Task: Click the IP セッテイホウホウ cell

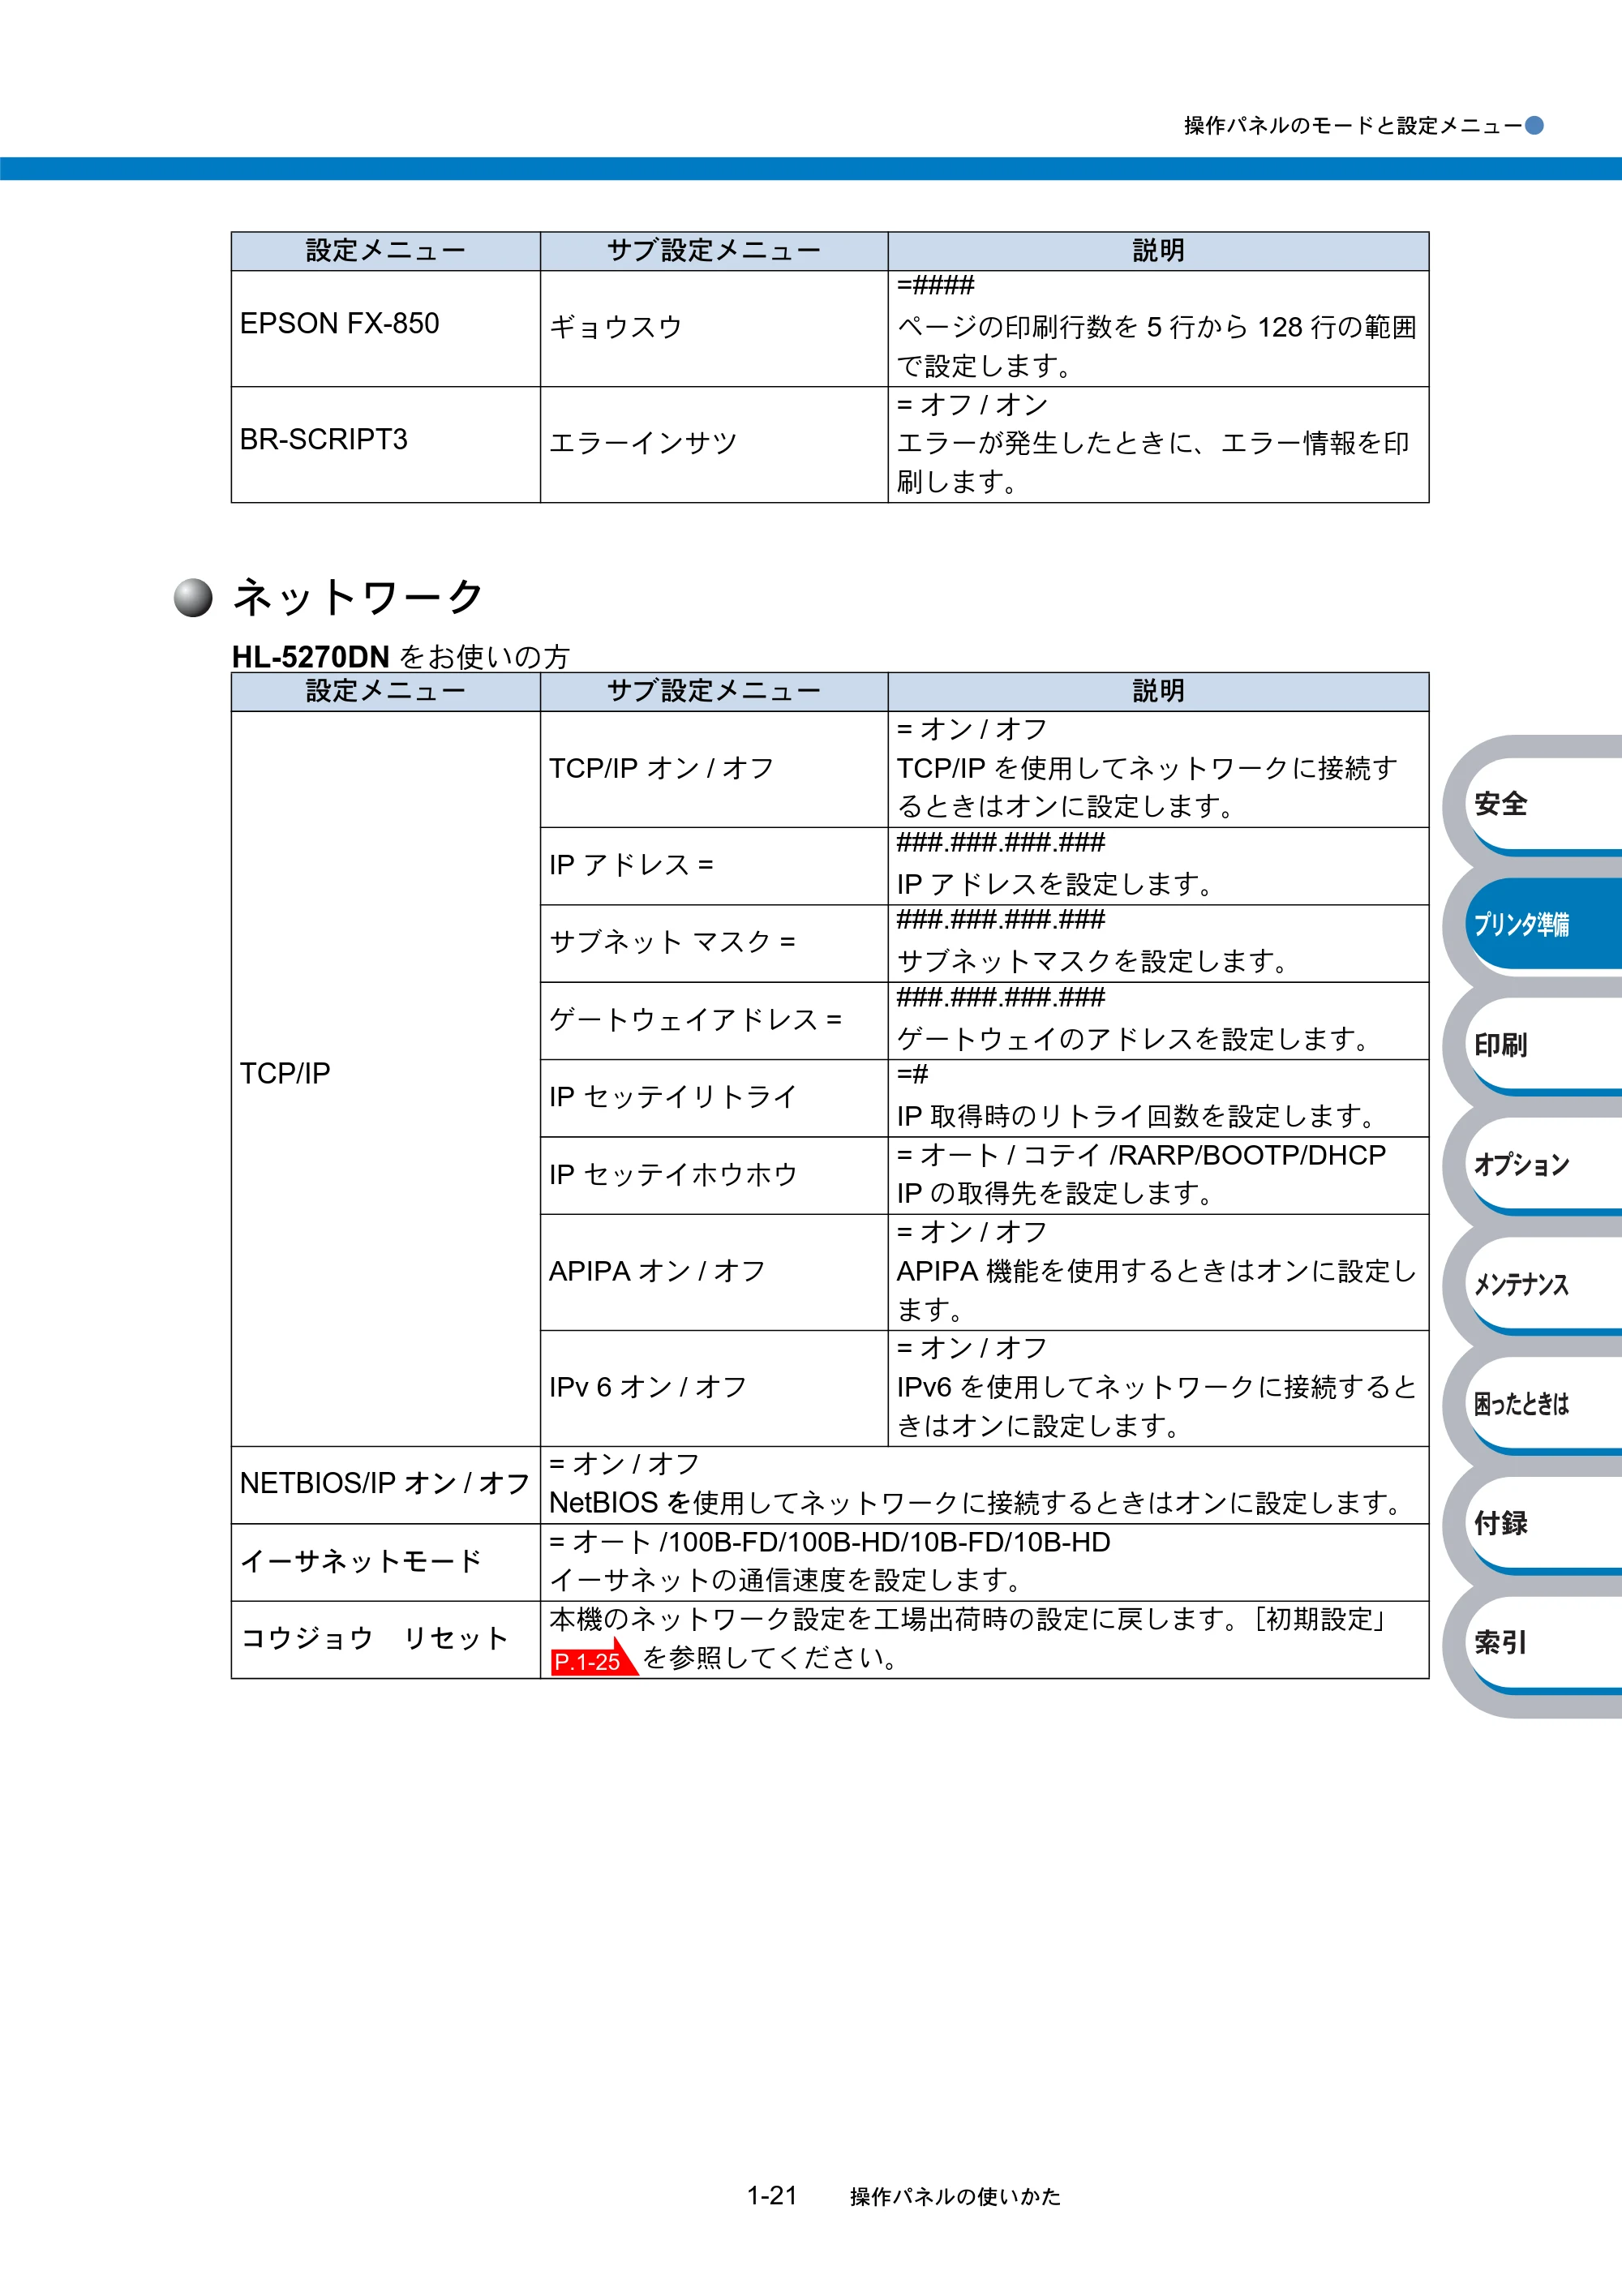Action: tap(714, 1175)
